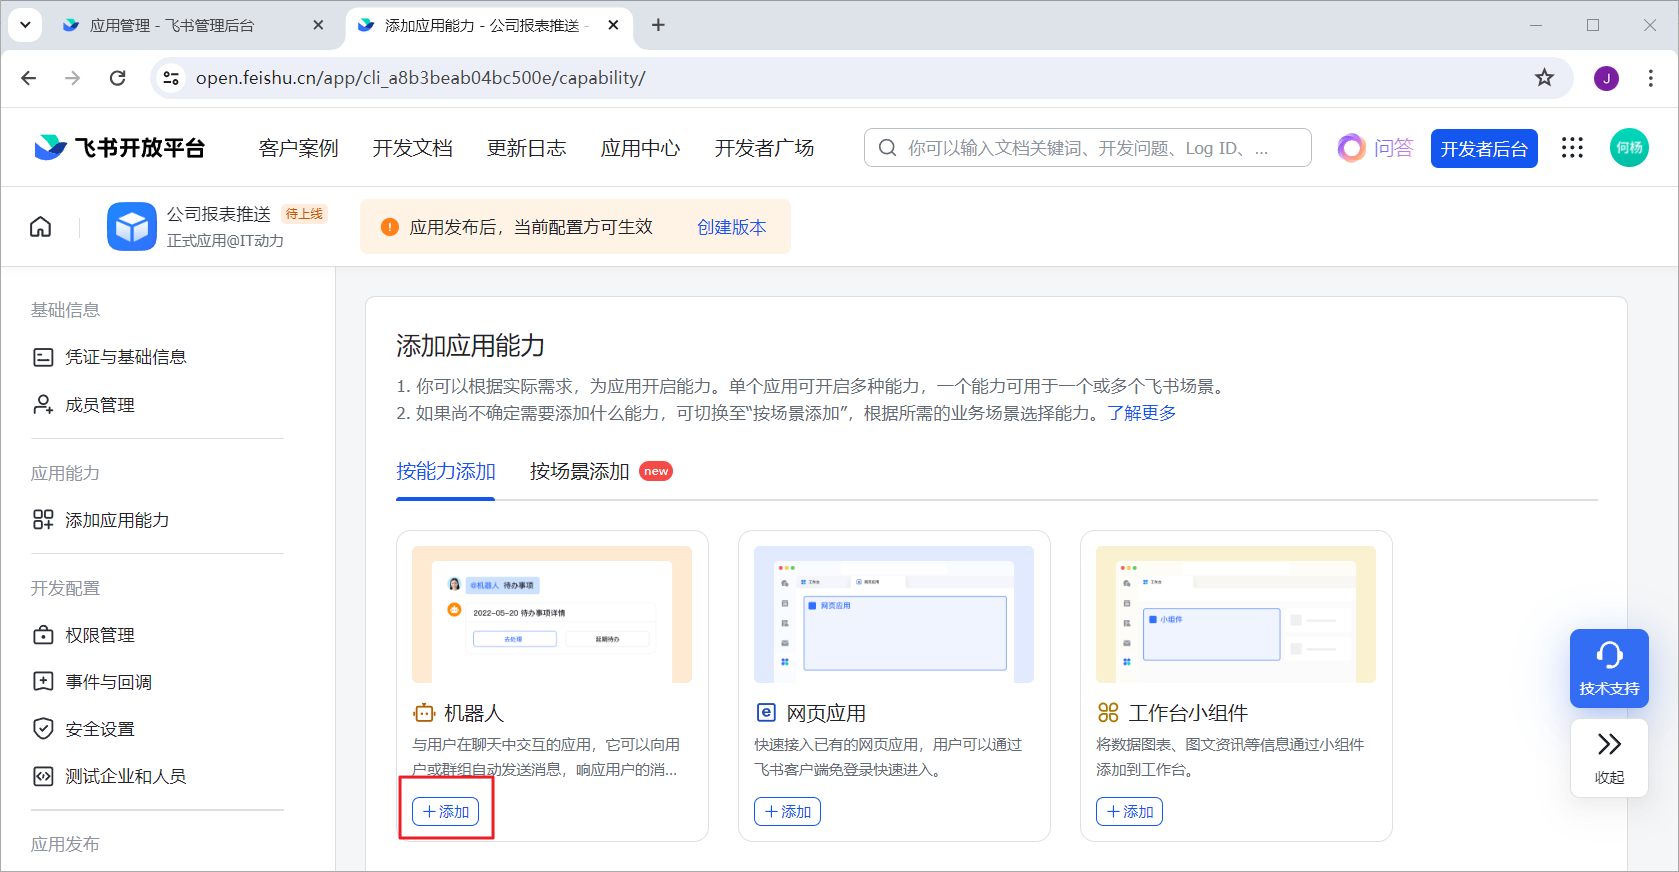1679x872 pixels.
Task: Expand the browser tab search dropdown
Action: (25, 25)
